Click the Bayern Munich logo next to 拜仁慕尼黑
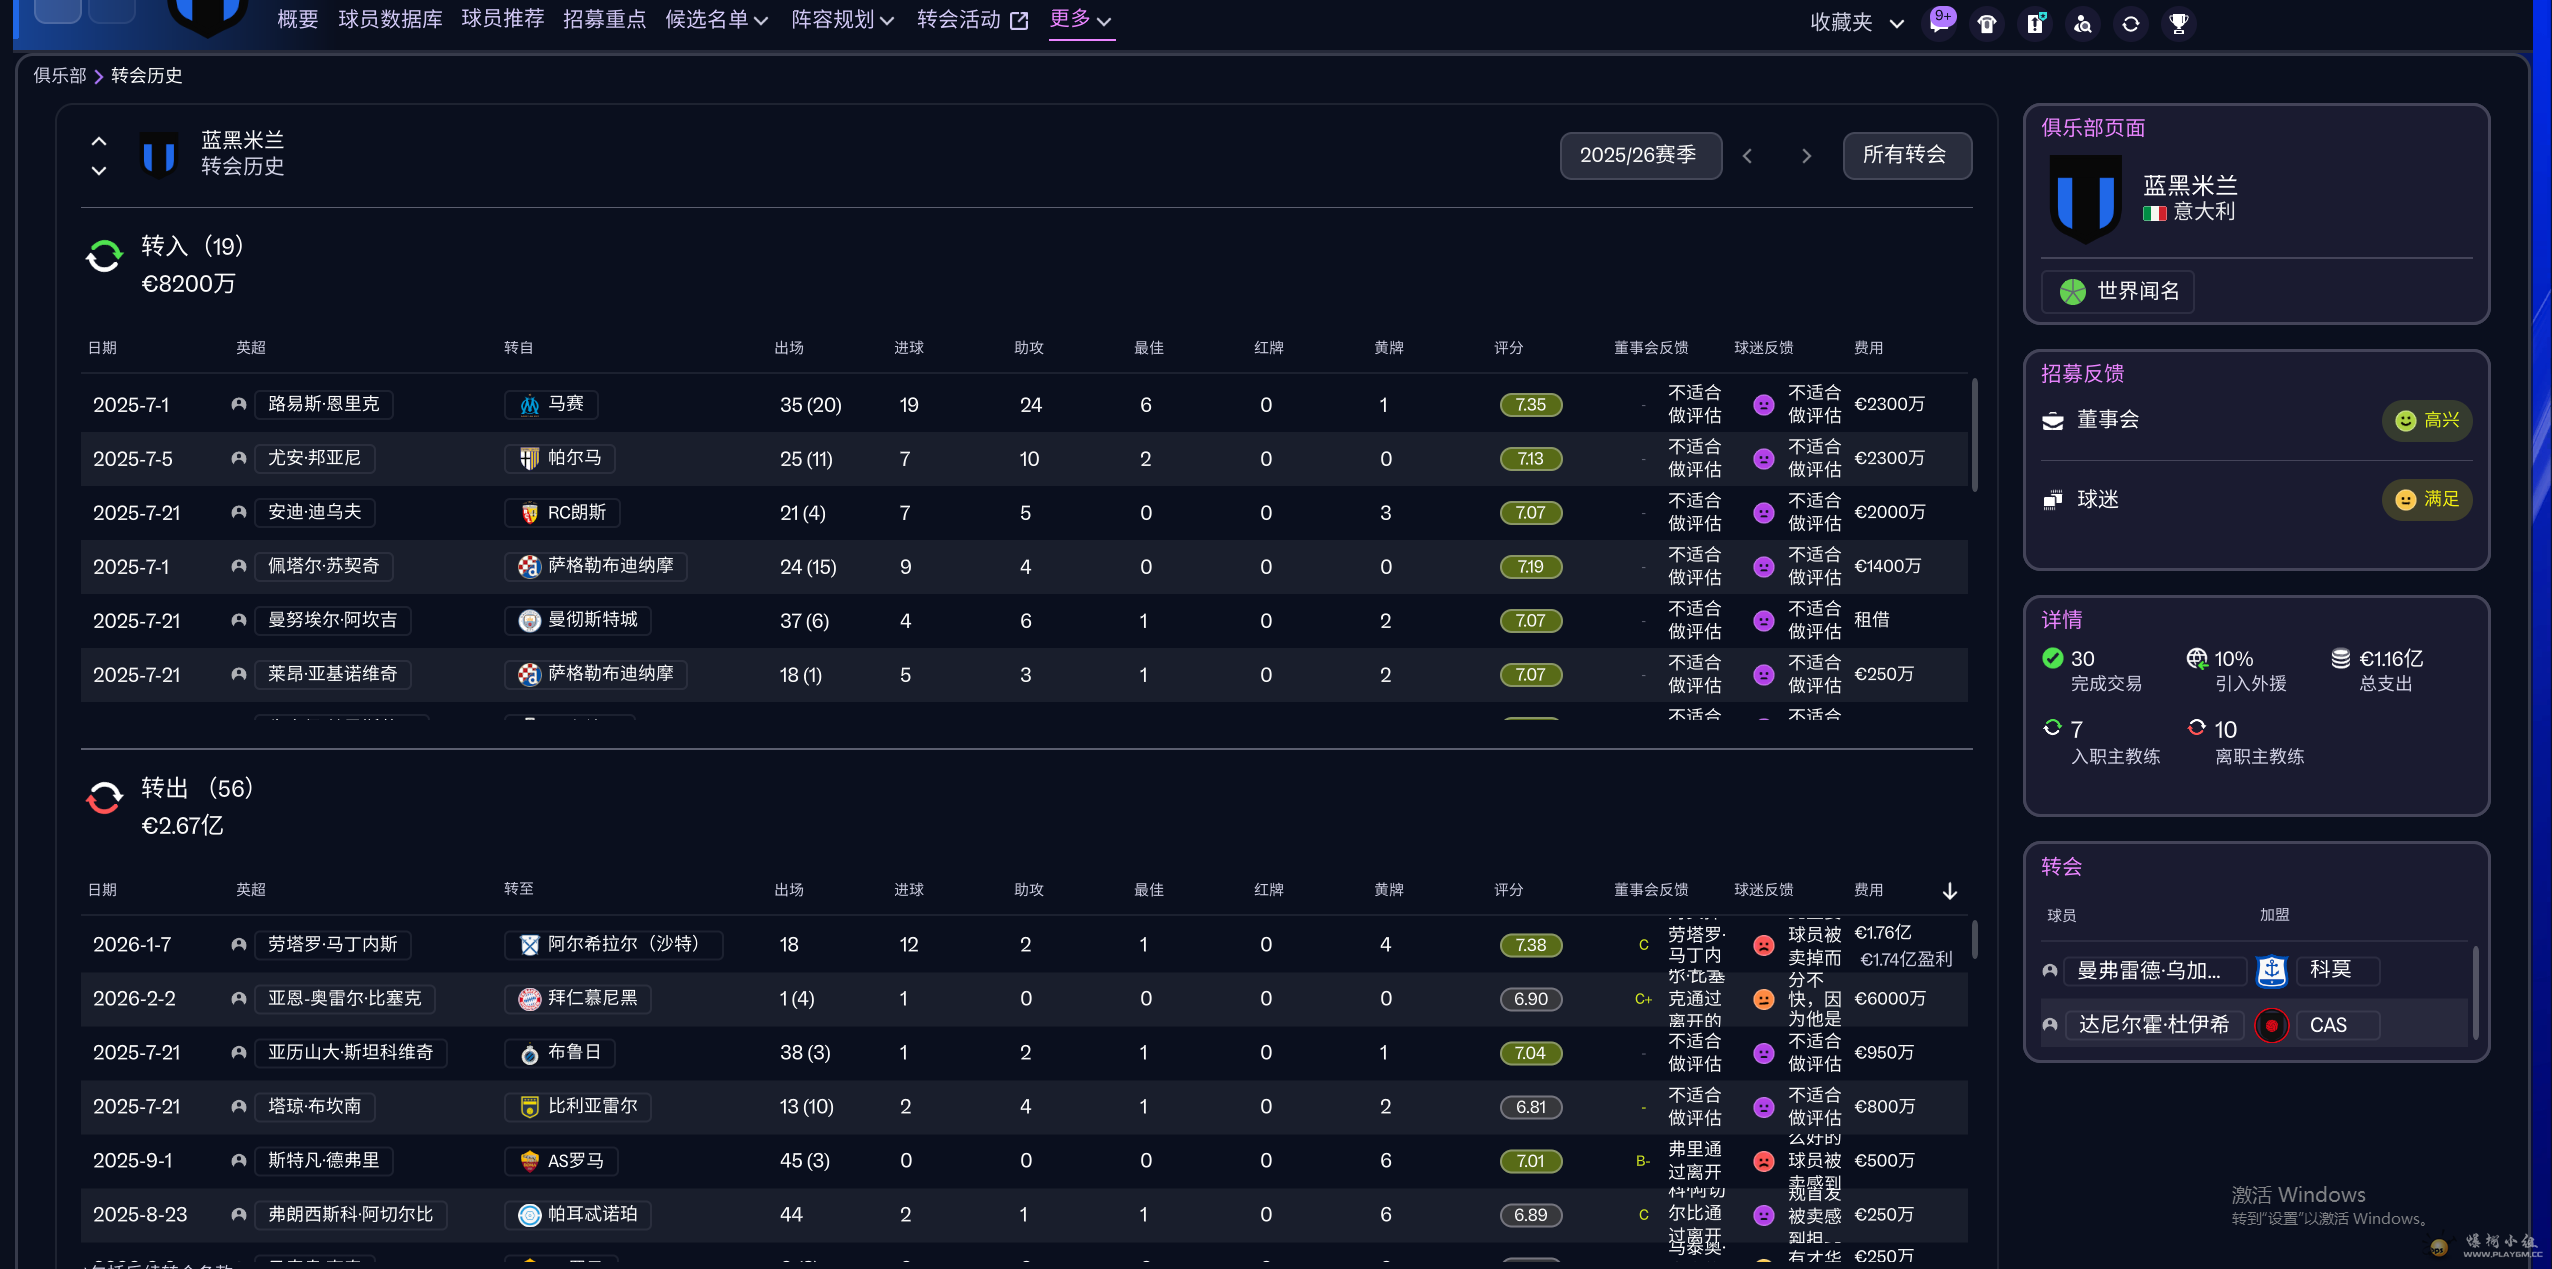 click(530, 999)
